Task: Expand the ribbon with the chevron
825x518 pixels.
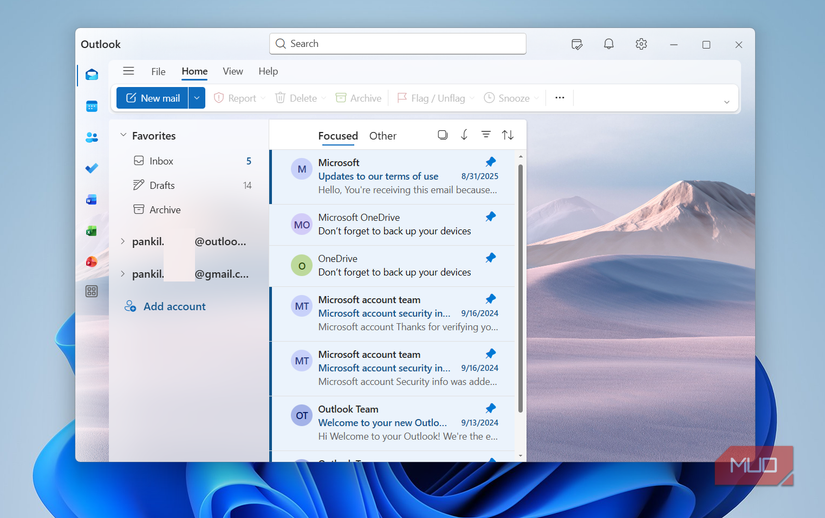Action: pyautogui.click(x=727, y=102)
